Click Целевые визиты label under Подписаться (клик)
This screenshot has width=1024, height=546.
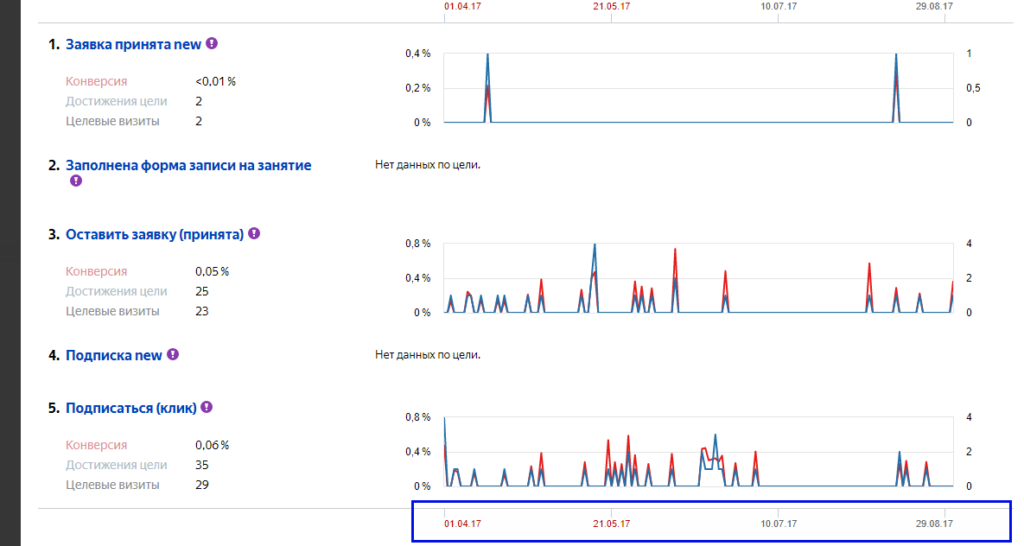pyautogui.click(x=112, y=485)
